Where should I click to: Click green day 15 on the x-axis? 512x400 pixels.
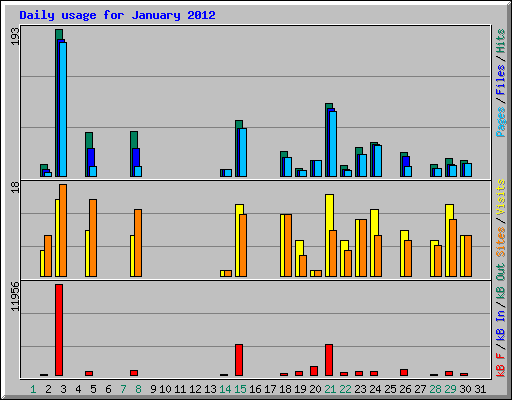(x=240, y=389)
